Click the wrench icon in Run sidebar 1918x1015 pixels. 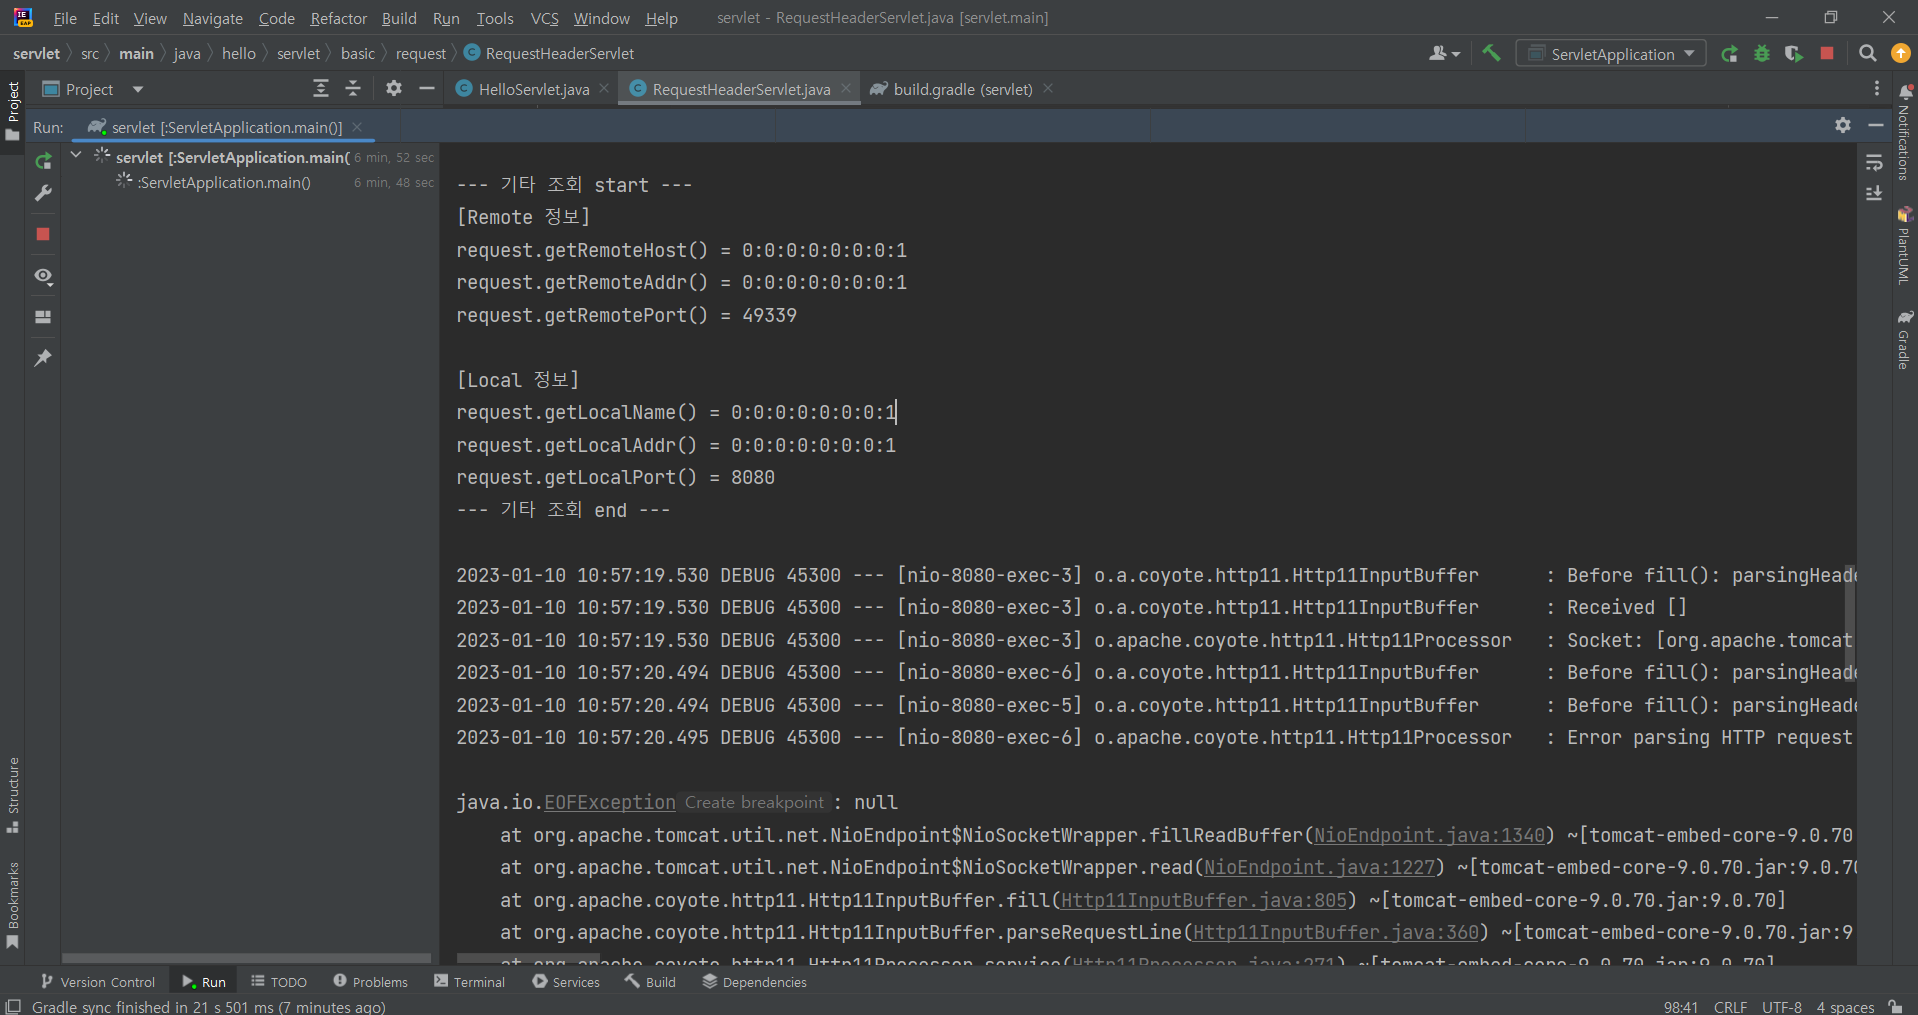click(43, 193)
